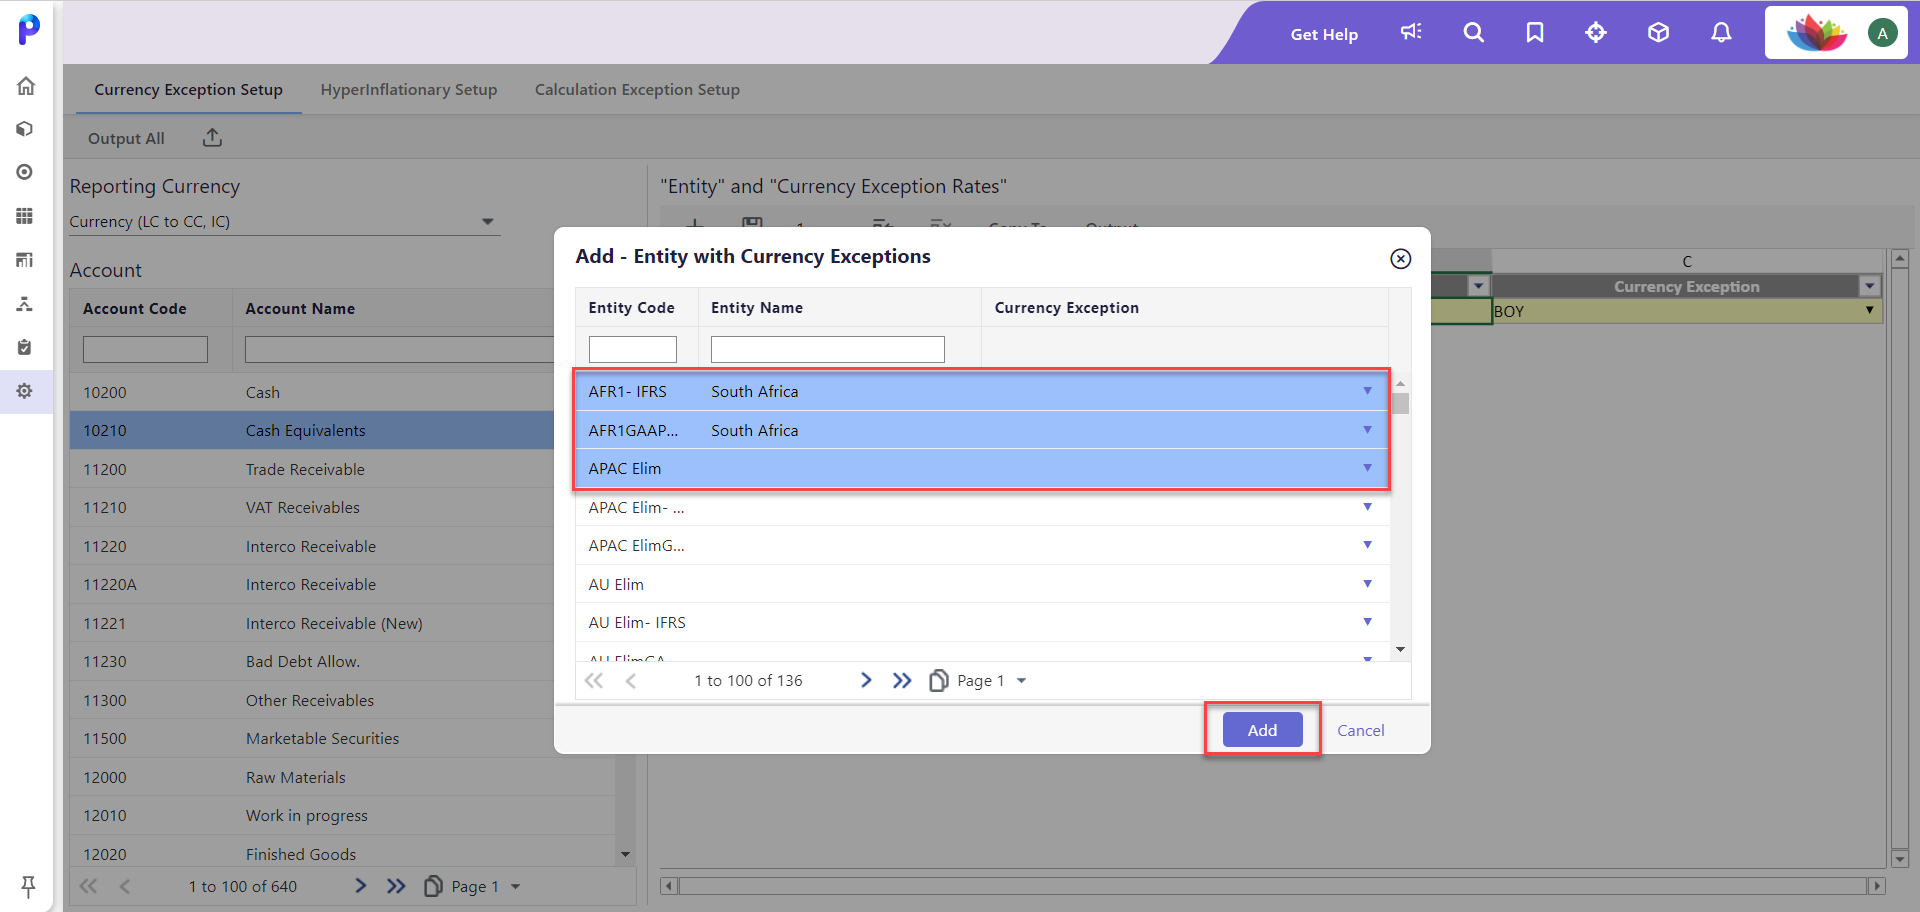Open the search magnifier icon
This screenshot has height=912, width=1920.
pos(1473,32)
